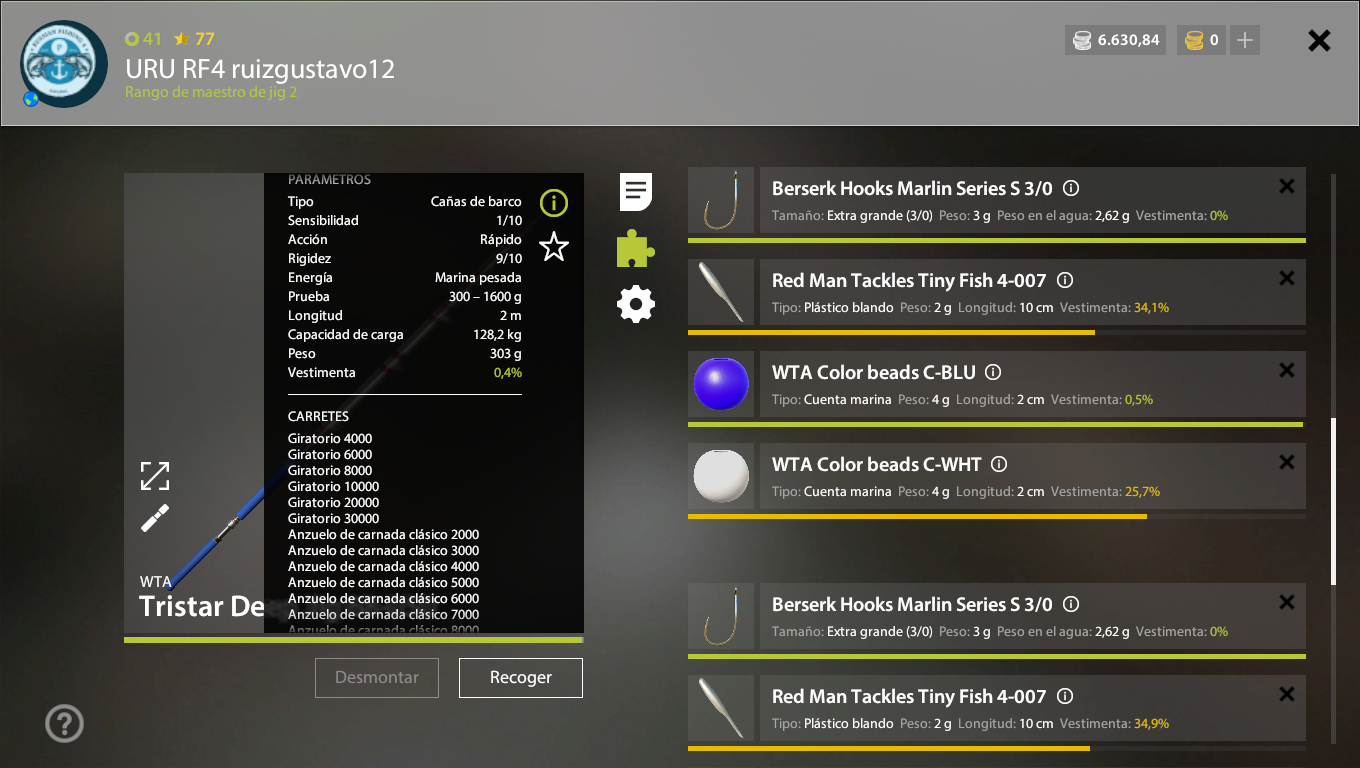Open the puzzle piece components tab
Screen dimensions: 1360x768
click(x=636, y=248)
